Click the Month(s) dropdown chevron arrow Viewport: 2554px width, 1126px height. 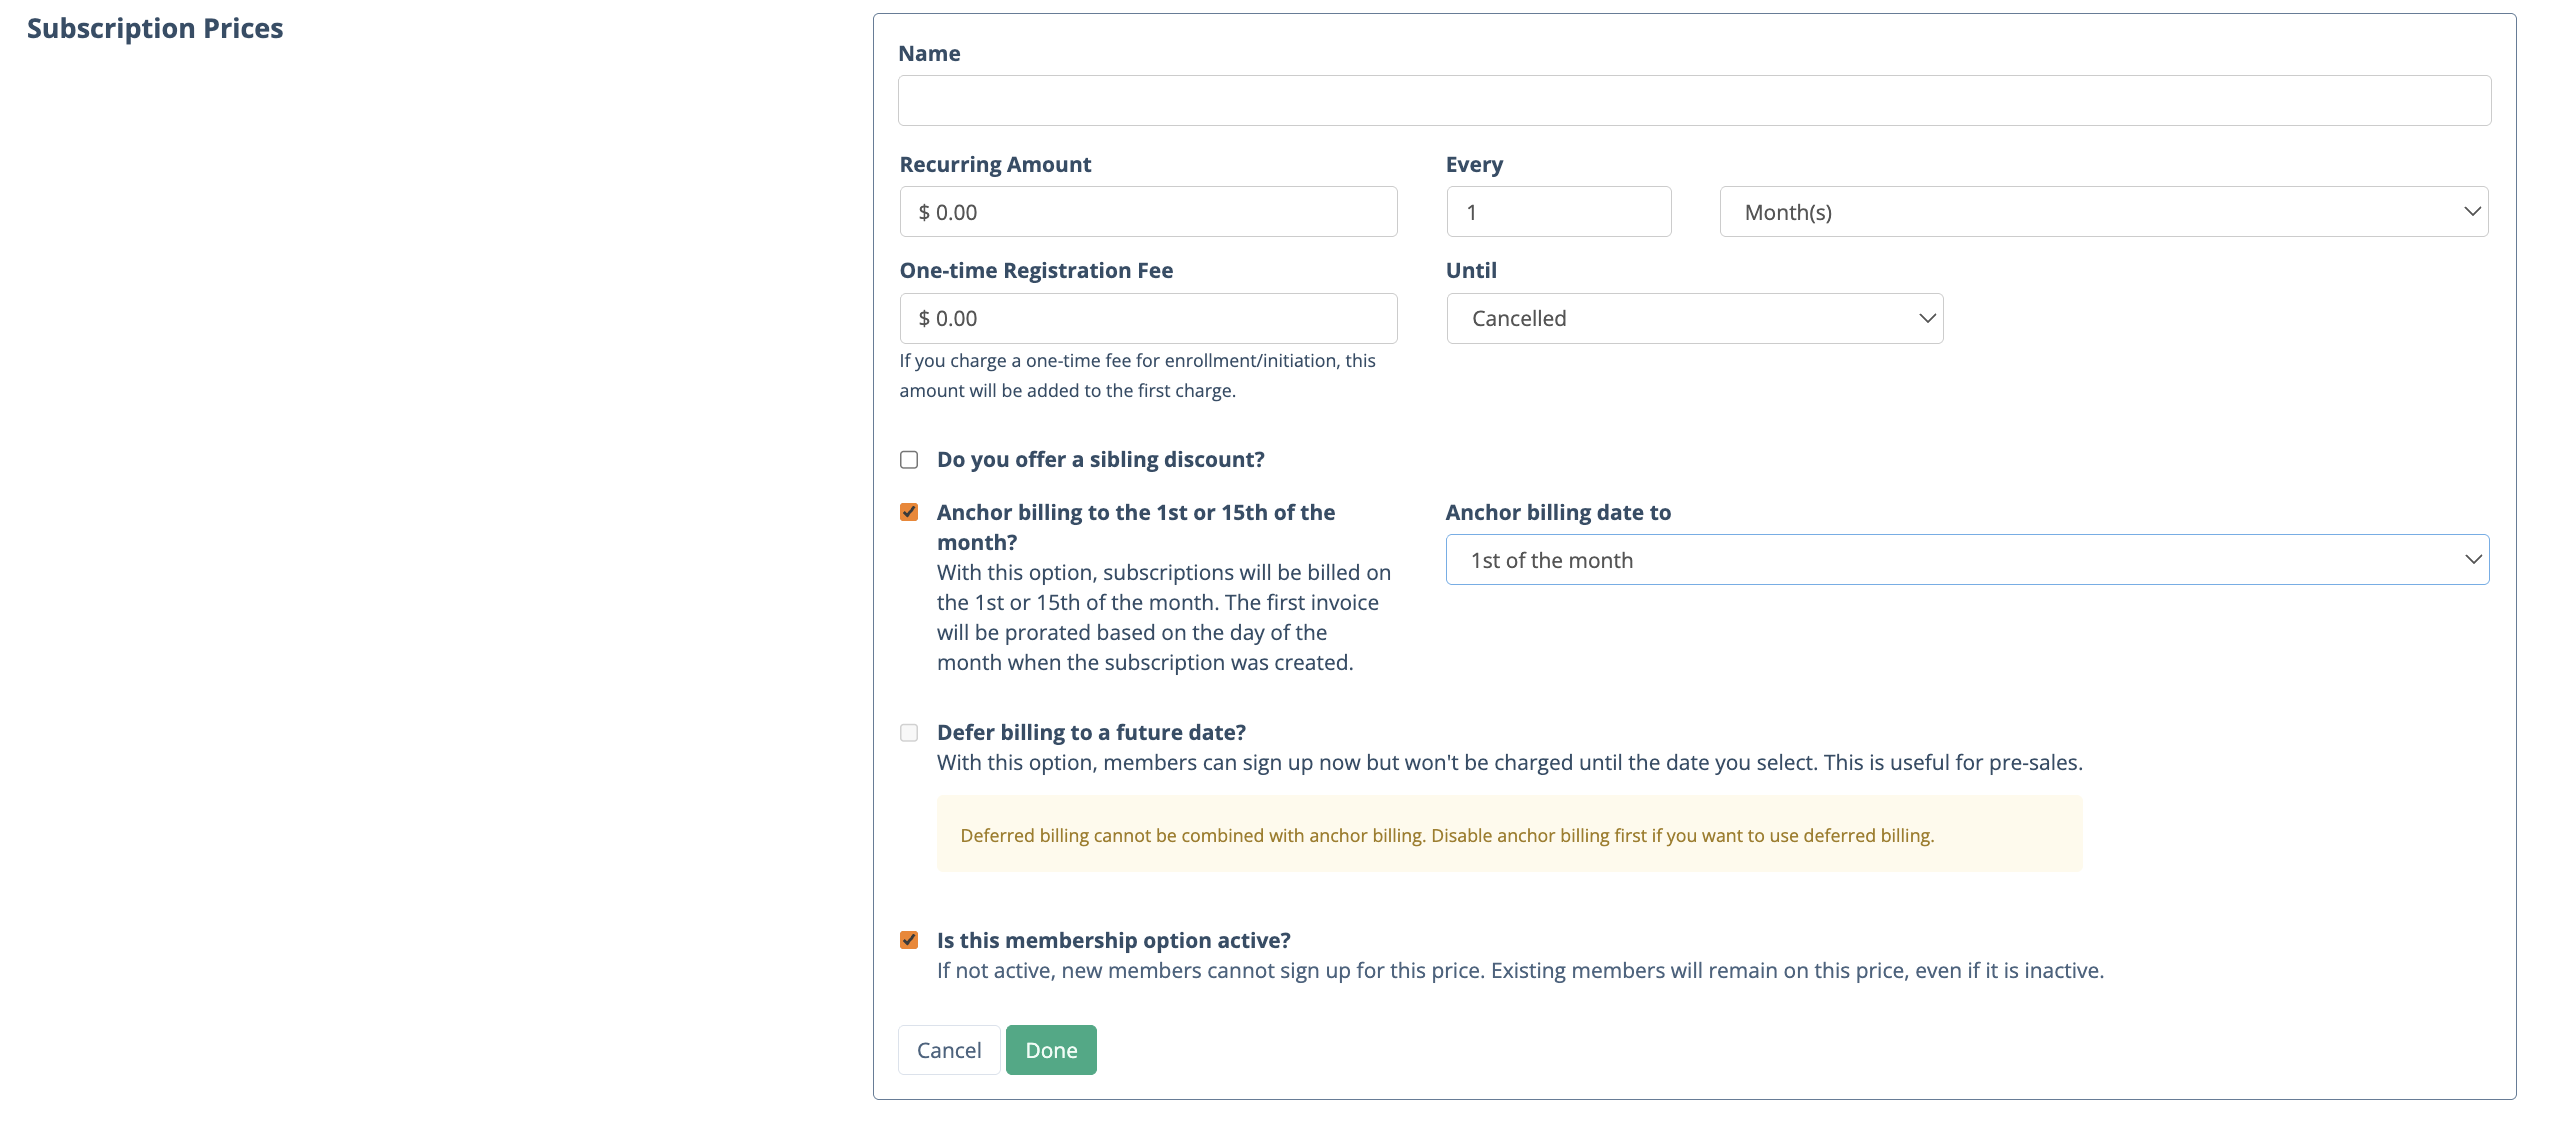coord(2472,212)
